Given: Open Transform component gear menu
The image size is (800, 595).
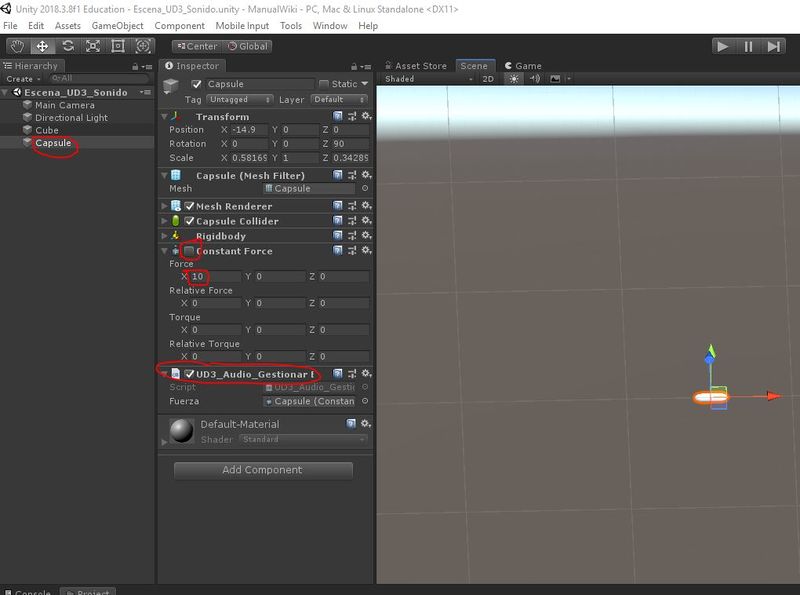Looking at the screenshot, I should click(366, 116).
